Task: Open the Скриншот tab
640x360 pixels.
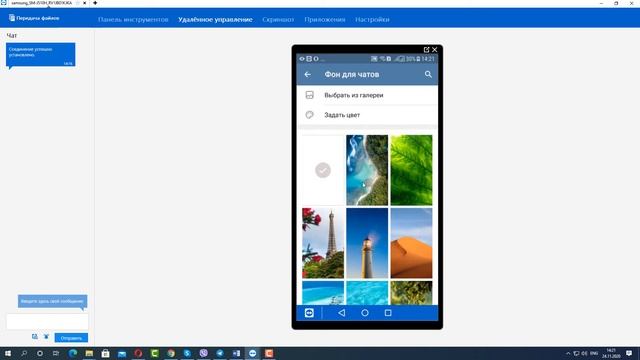Action: tap(278, 20)
